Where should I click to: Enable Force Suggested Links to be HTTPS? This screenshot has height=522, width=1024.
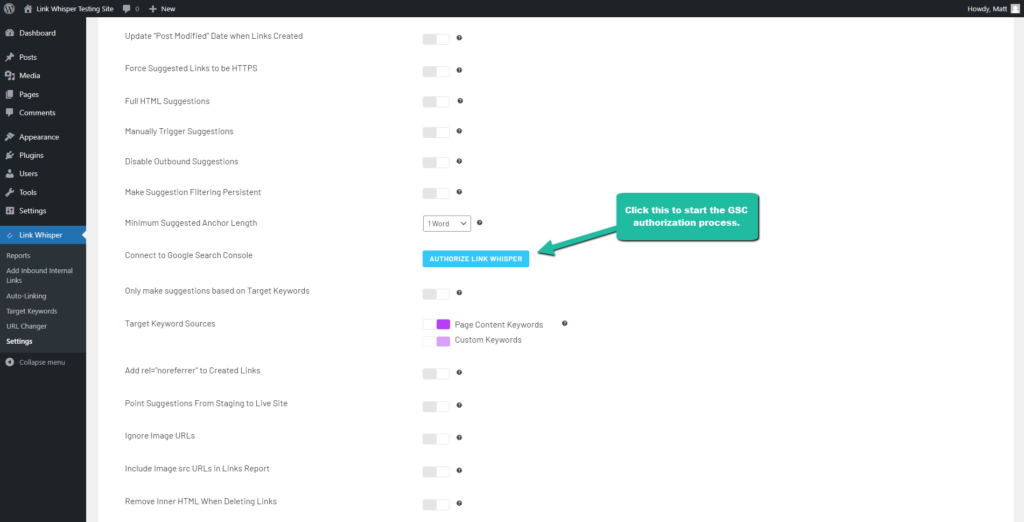click(436, 71)
